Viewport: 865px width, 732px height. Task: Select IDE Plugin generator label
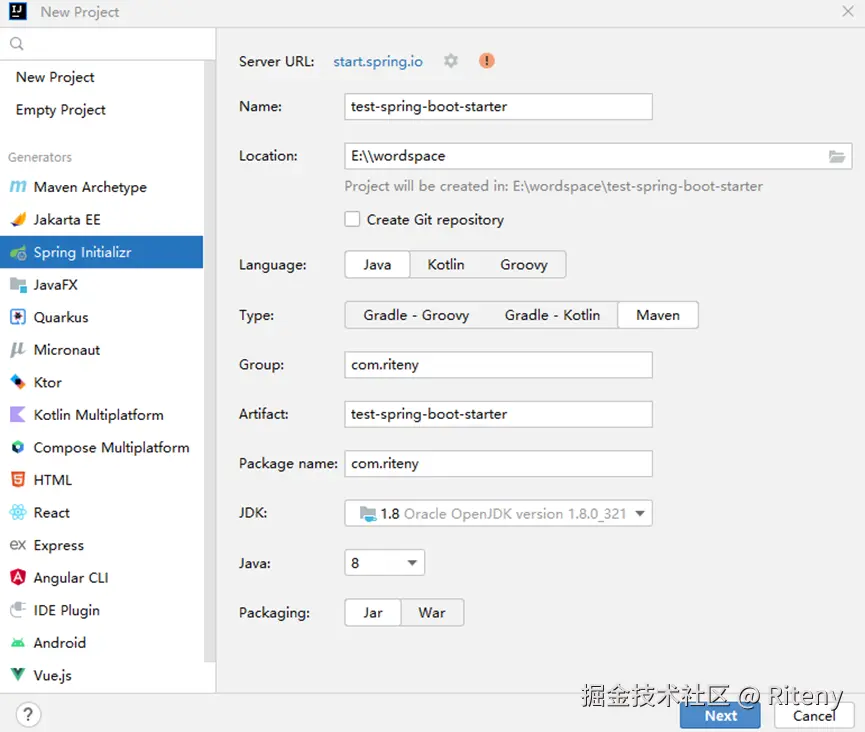pos(66,610)
